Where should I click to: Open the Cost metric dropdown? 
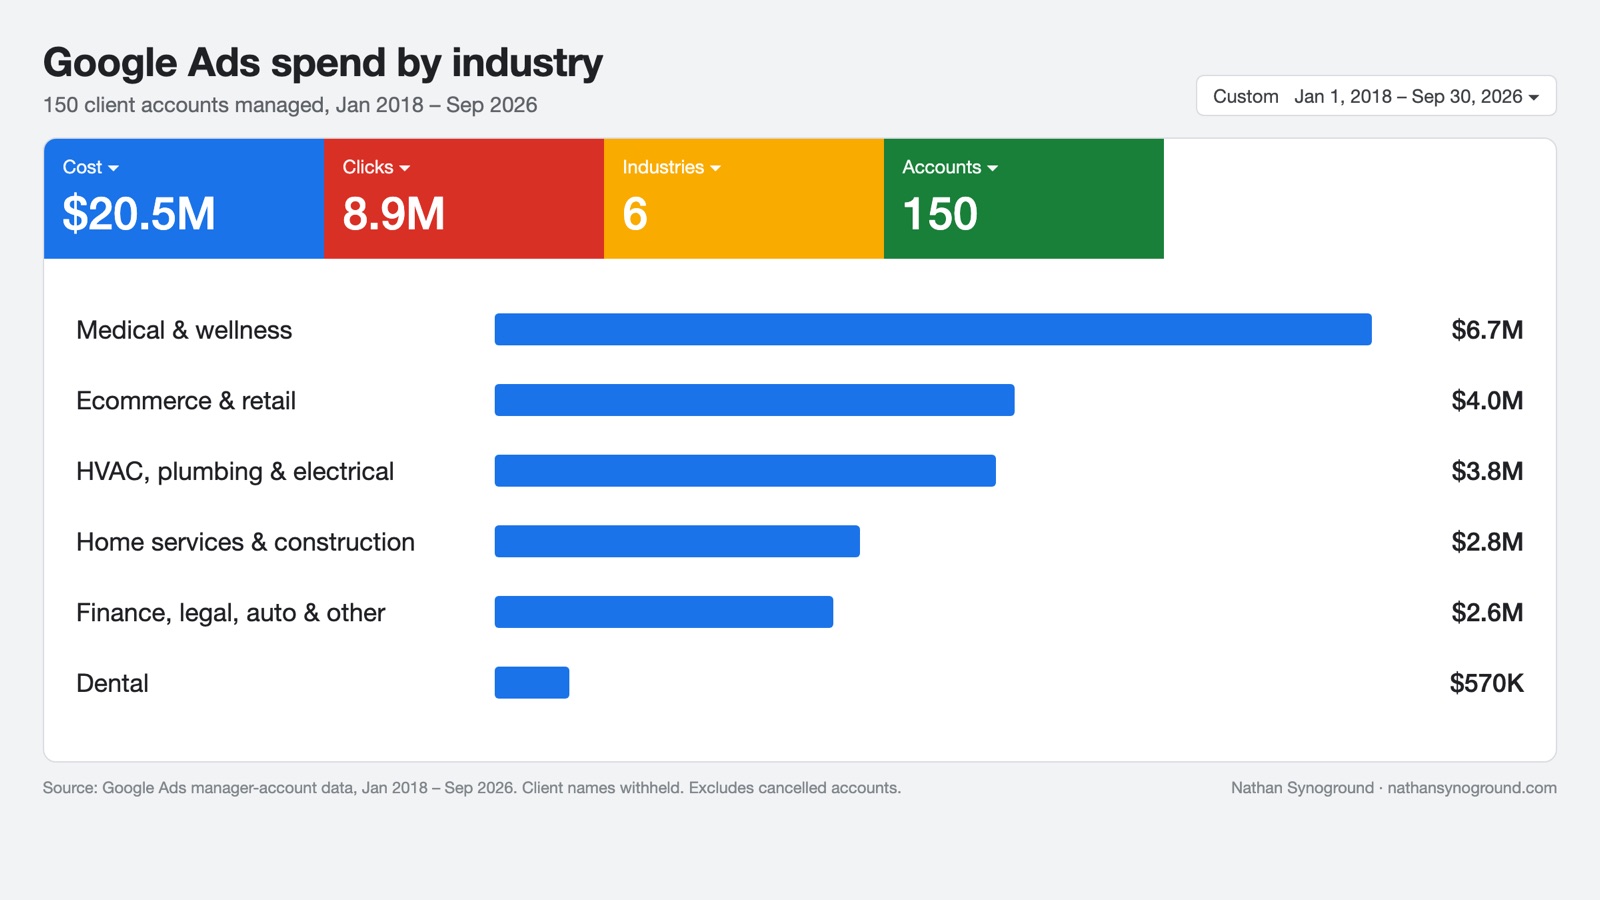click(91, 167)
